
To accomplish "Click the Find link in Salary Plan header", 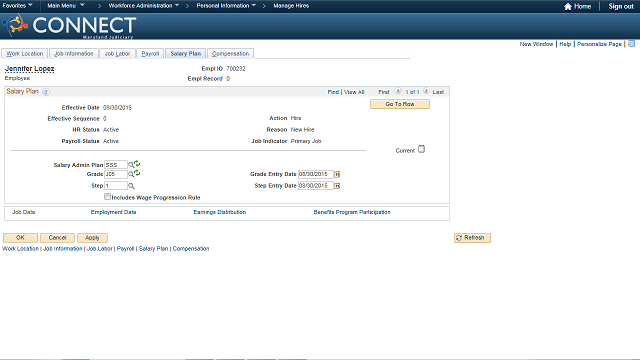I will point(333,92).
